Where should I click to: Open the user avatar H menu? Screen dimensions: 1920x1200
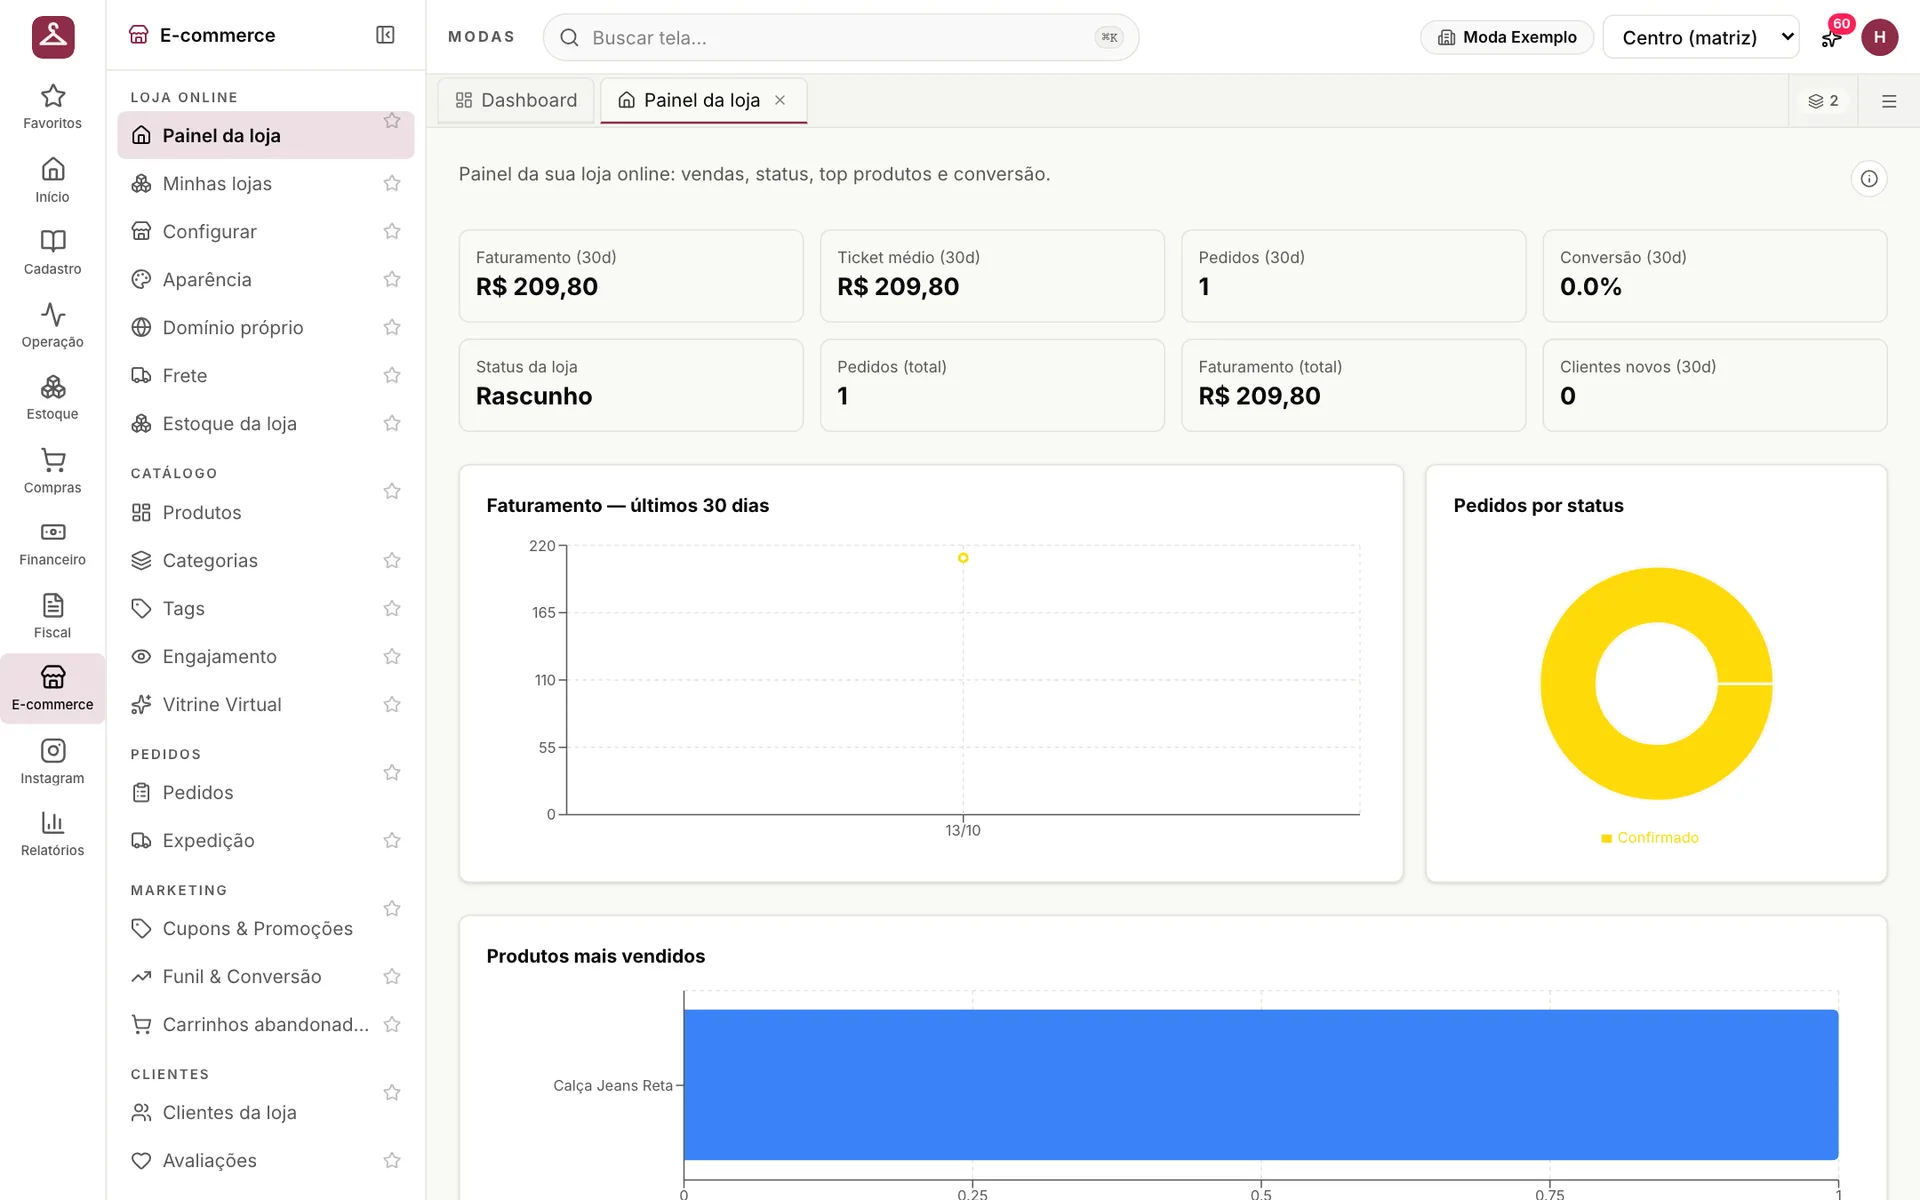pyautogui.click(x=1880, y=37)
